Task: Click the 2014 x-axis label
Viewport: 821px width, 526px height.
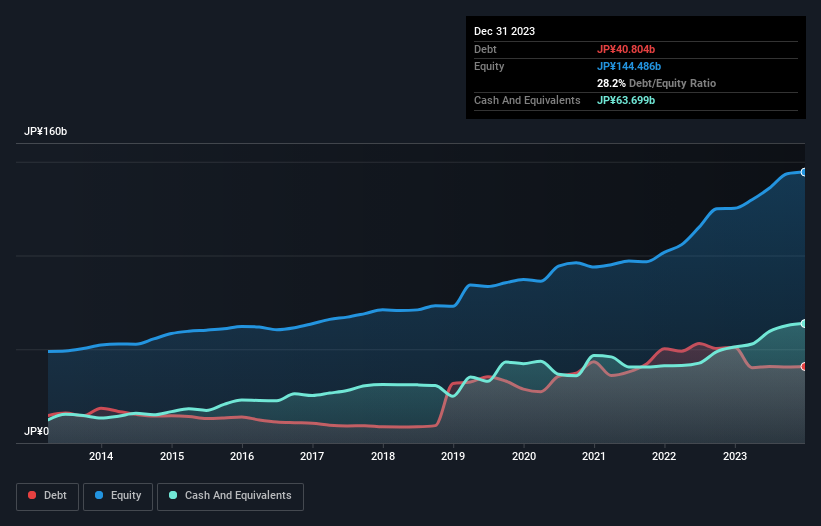Action: (x=101, y=457)
